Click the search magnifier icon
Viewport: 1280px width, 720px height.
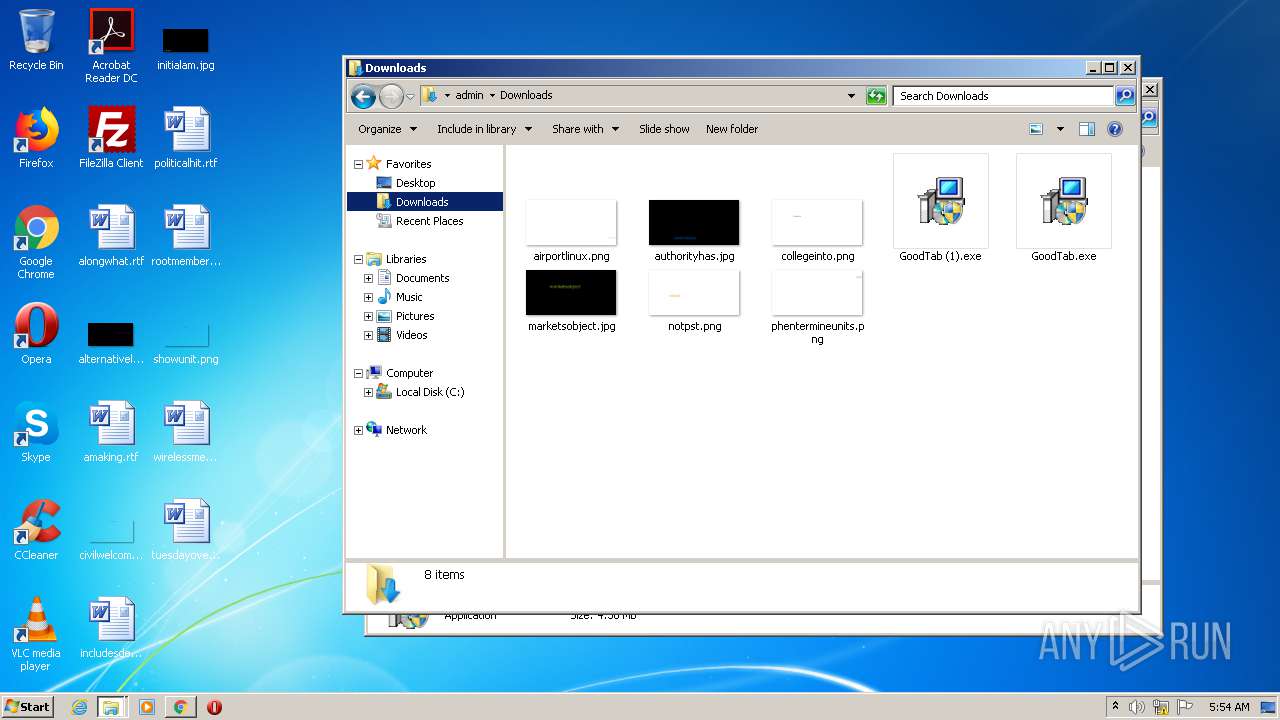1125,96
